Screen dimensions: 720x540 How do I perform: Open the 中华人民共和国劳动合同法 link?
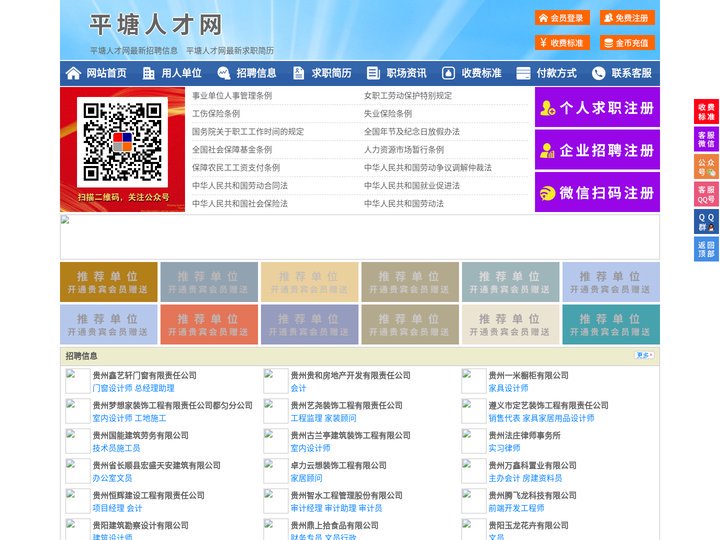(x=240, y=186)
